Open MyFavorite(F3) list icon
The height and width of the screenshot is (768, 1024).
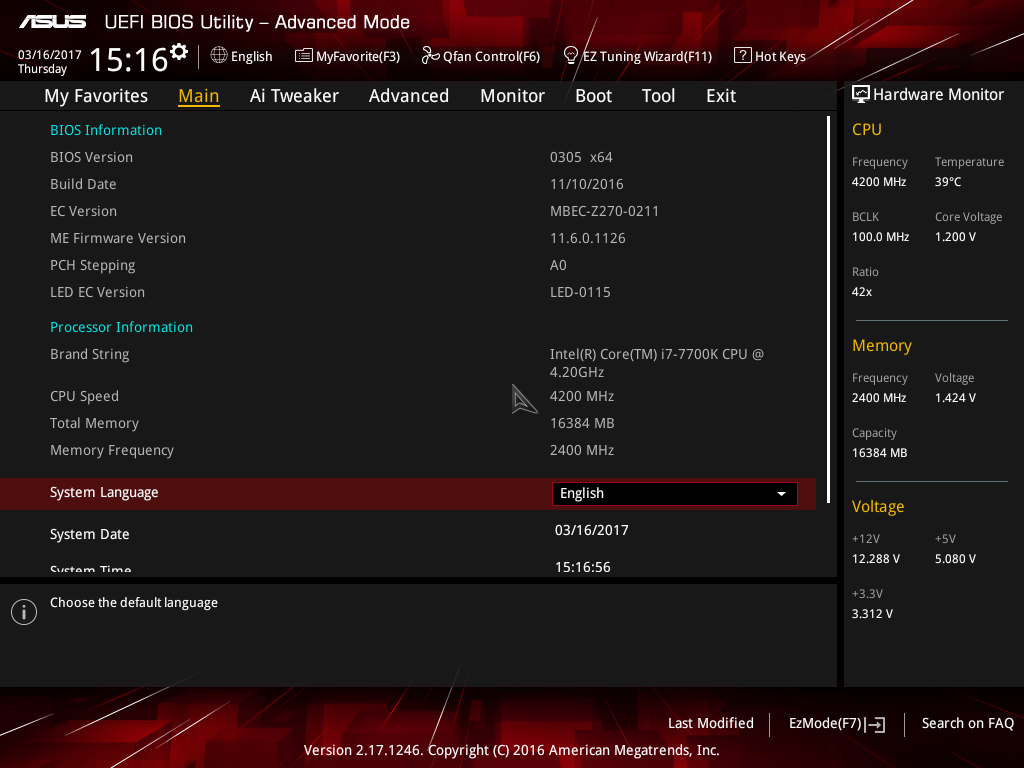[x=304, y=56]
